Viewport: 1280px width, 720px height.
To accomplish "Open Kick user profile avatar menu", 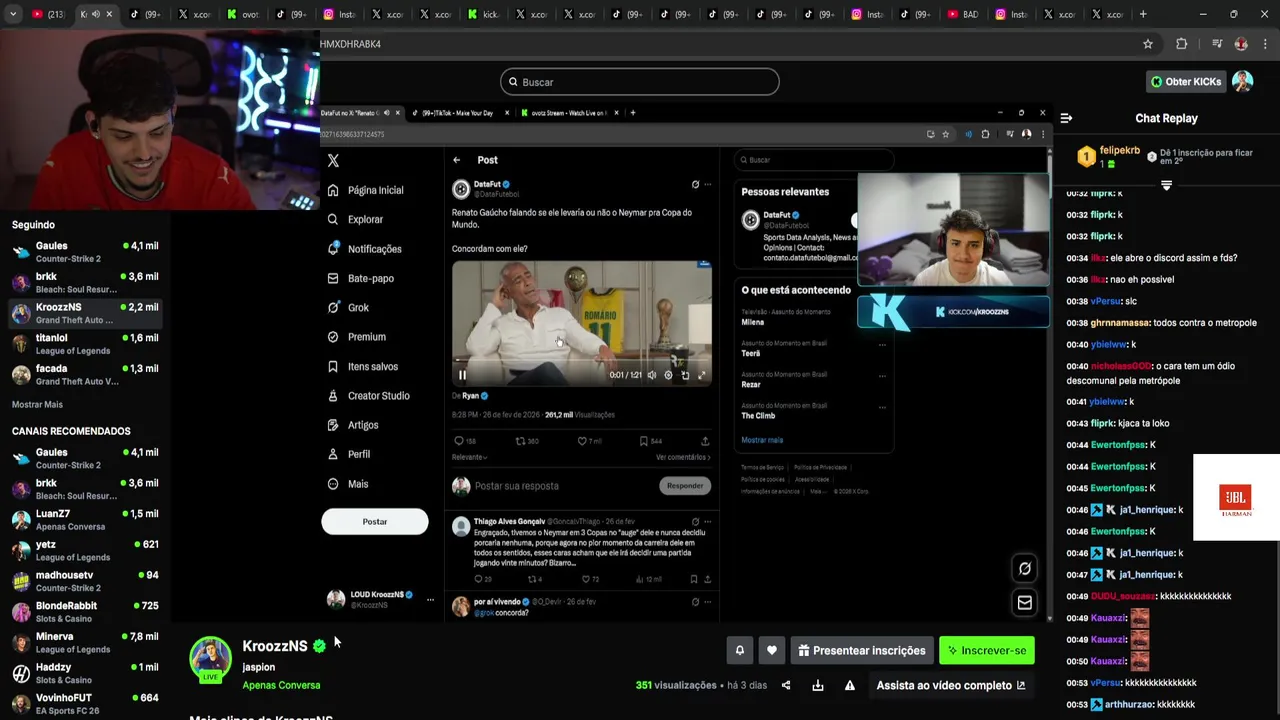I will [1242, 81].
